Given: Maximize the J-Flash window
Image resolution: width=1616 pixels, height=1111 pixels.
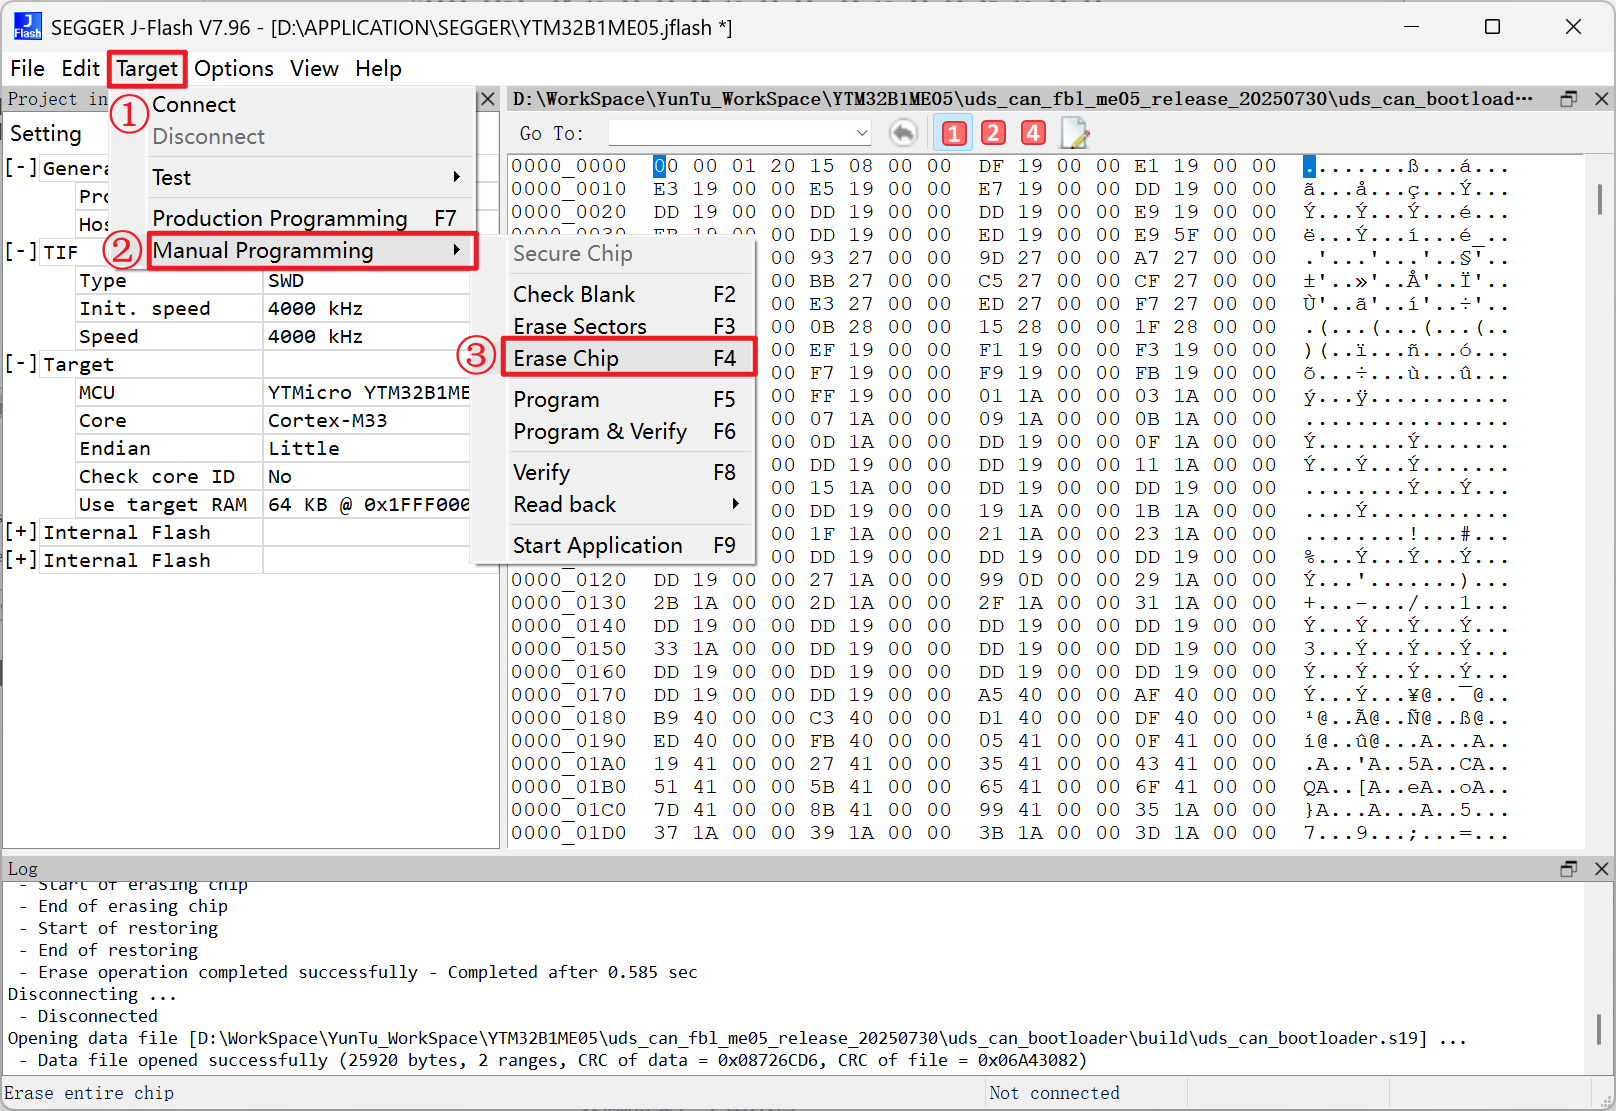Looking at the screenshot, I should click(1492, 26).
